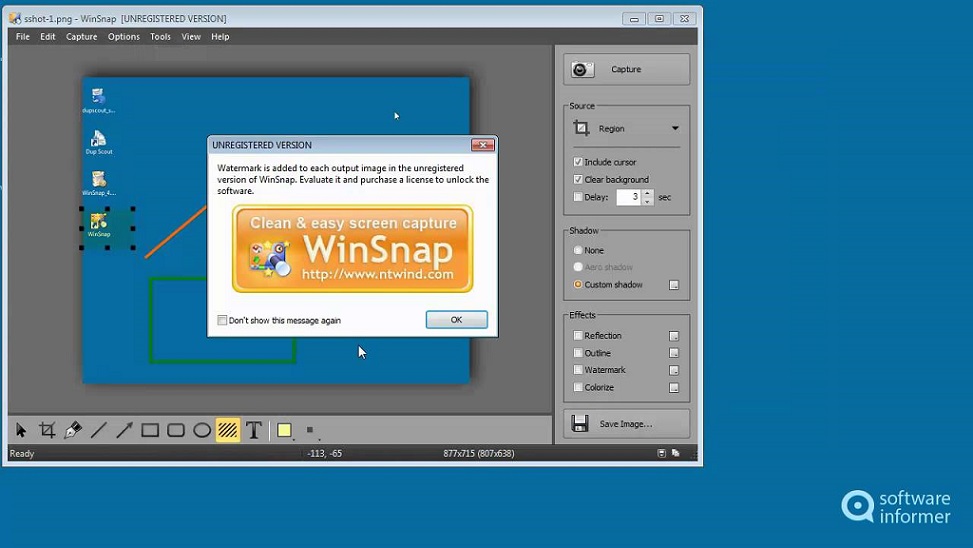Select the Crop tool
This screenshot has height=548, width=973.
[47, 430]
